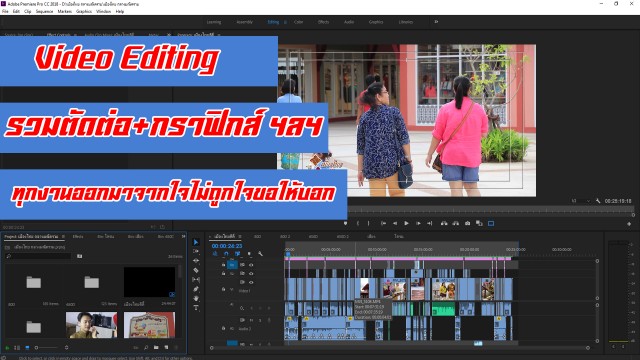Step forward one frame

418,223
